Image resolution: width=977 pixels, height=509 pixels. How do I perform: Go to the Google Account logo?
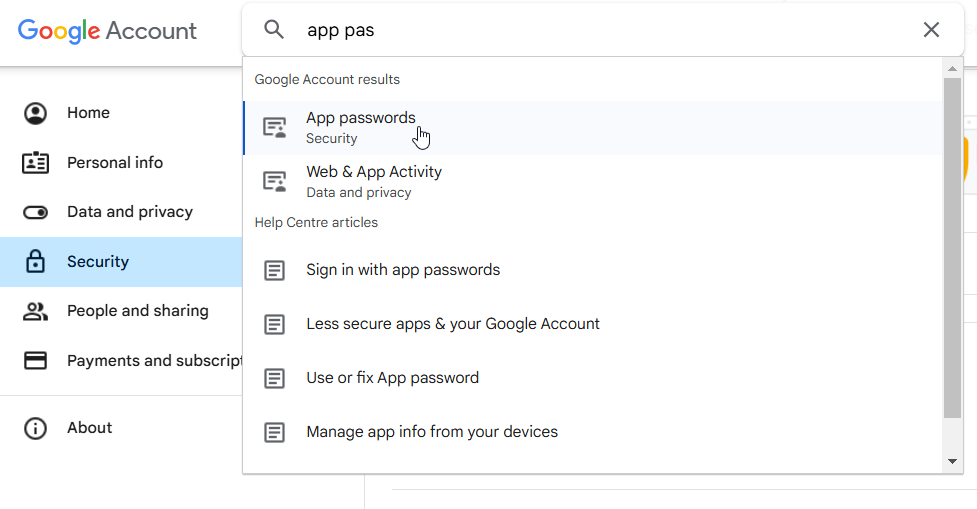tap(107, 30)
